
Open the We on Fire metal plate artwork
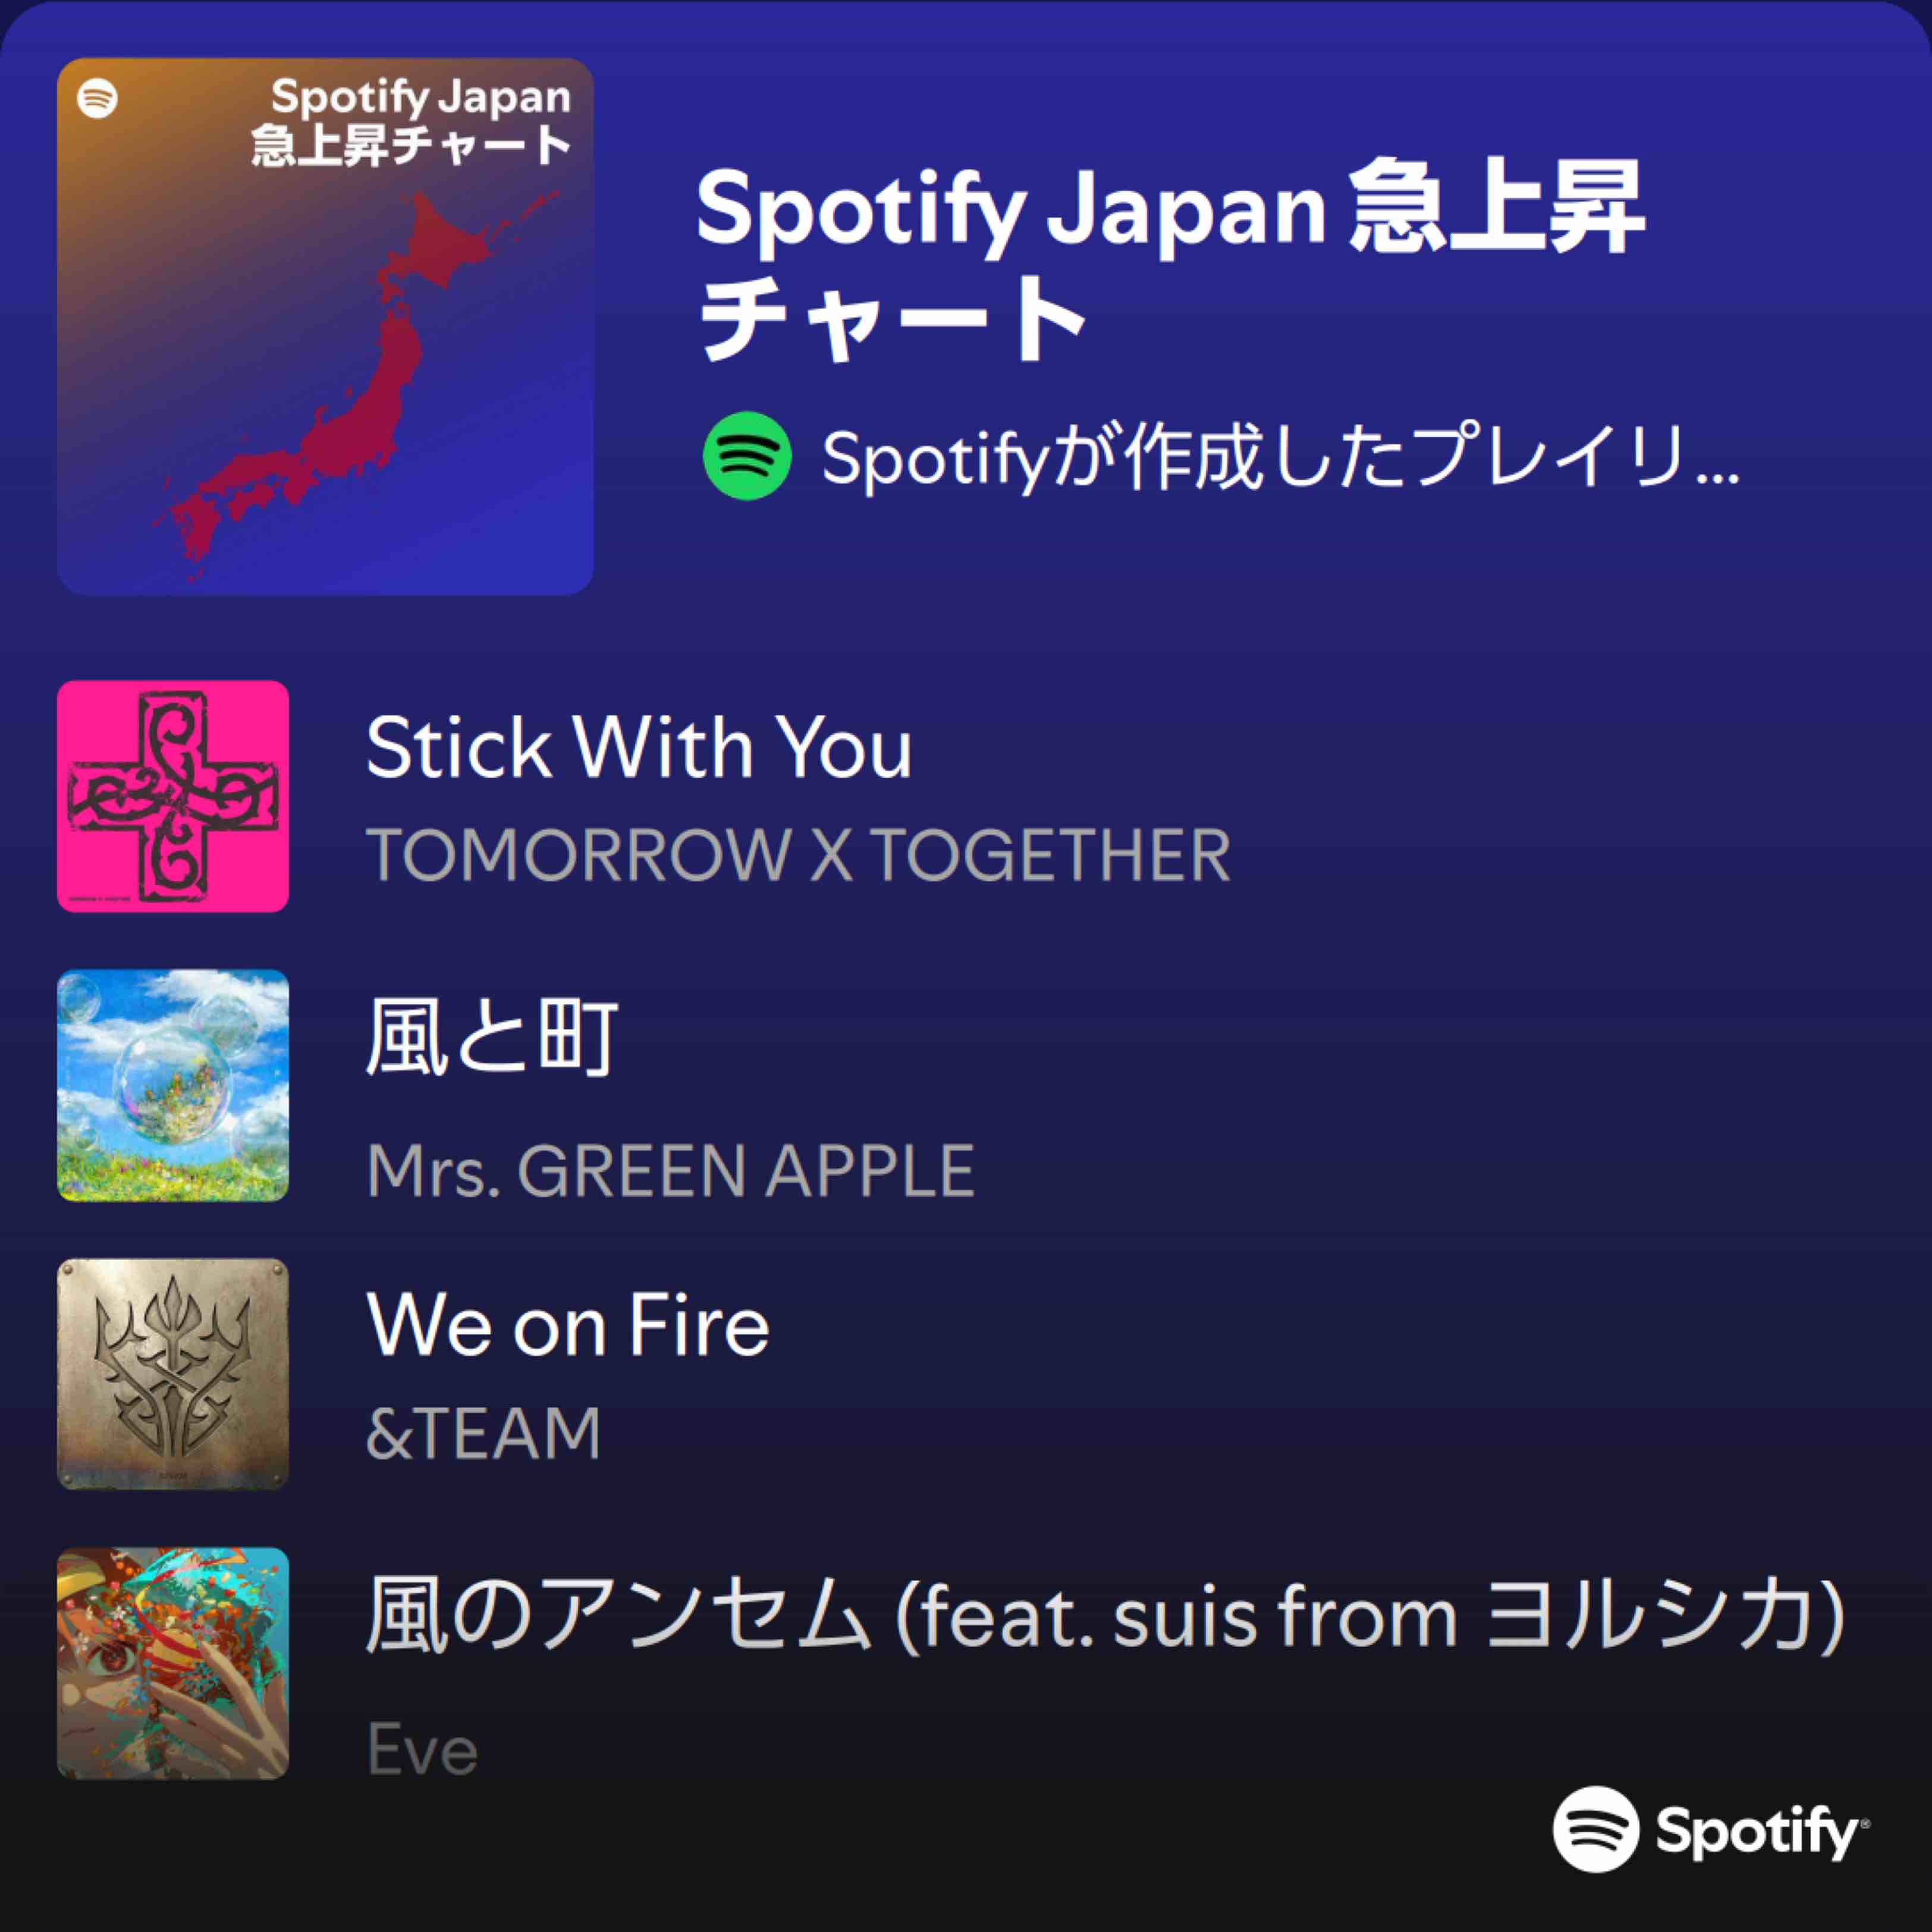coord(173,1374)
